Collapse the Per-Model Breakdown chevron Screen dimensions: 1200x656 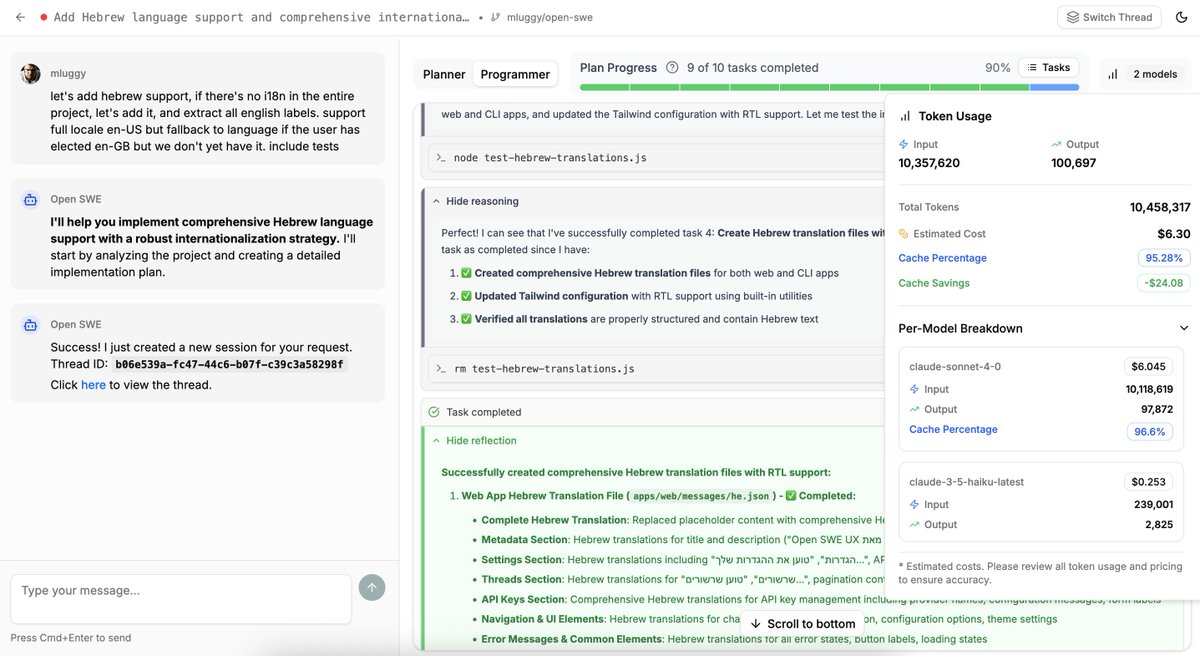pyautogui.click(x=1184, y=328)
